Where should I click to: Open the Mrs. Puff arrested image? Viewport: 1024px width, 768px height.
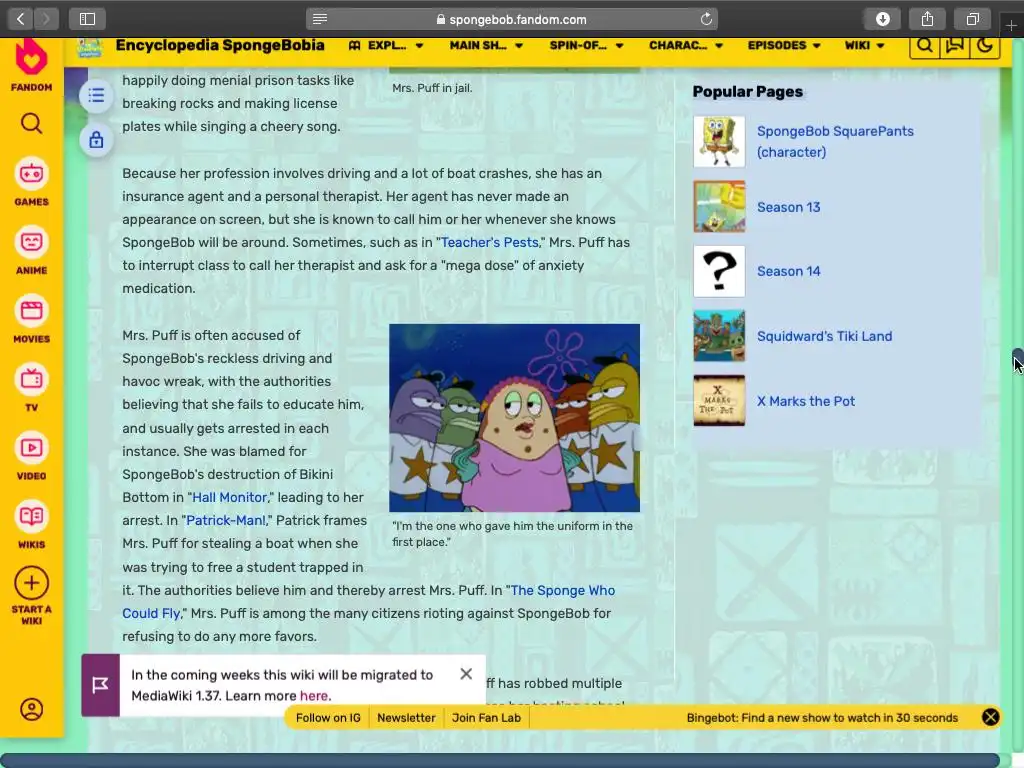click(x=515, y=418)
